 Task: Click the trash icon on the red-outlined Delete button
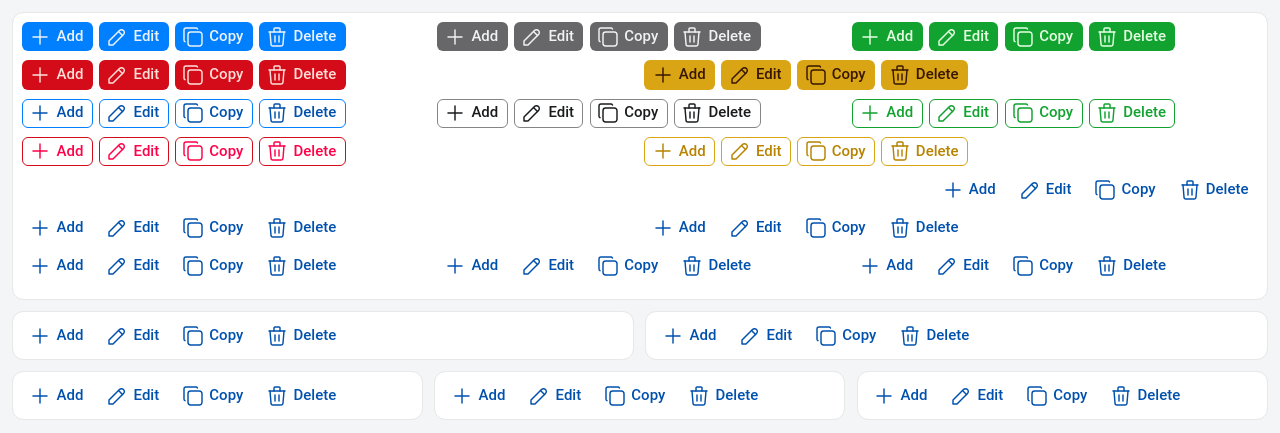(x=278, y=152)
